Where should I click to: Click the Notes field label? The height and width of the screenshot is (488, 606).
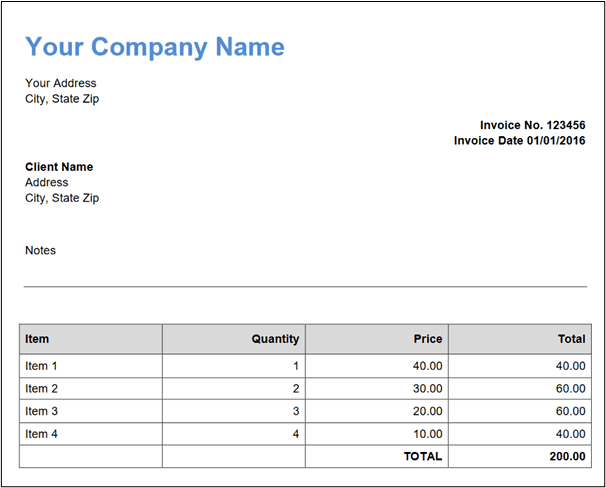[41, 250]
